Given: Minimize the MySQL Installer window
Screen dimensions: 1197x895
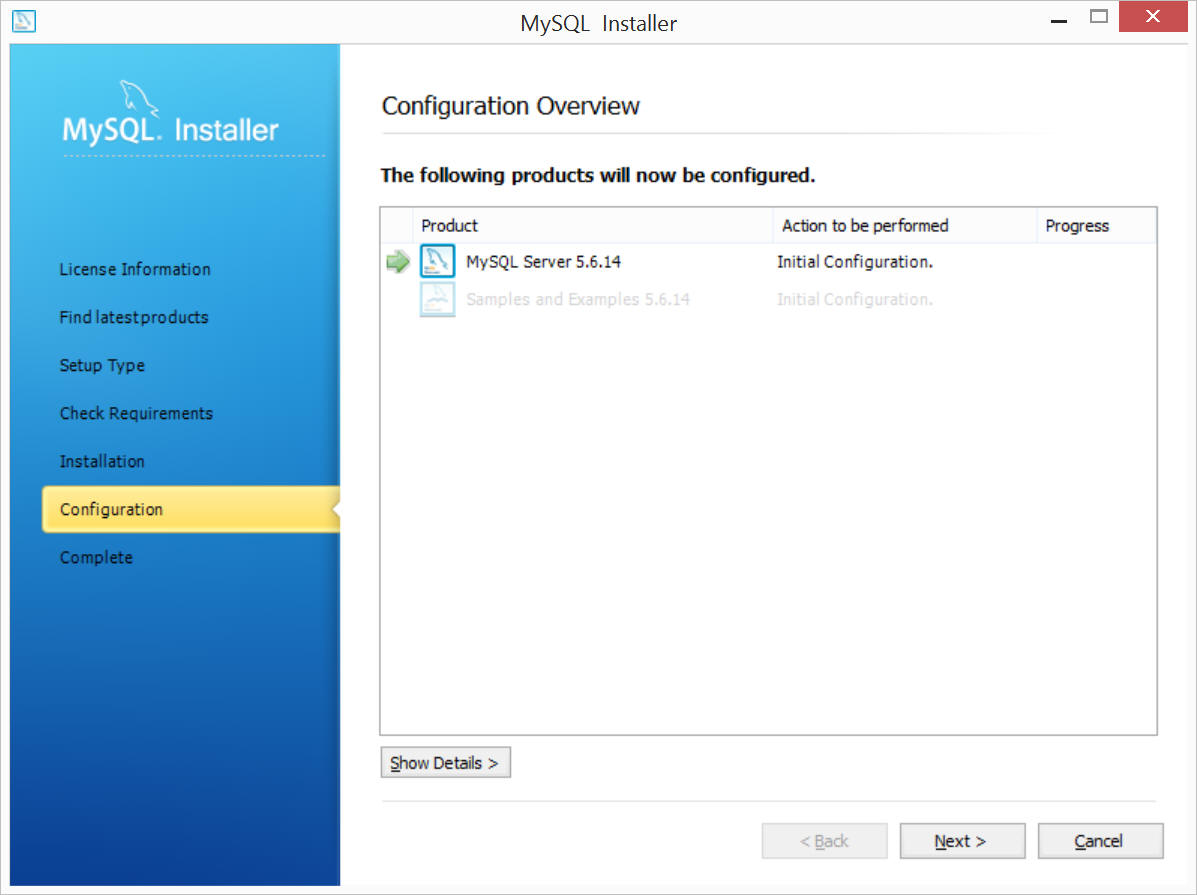Looking at the screenshot, I should pos(1059,19).
